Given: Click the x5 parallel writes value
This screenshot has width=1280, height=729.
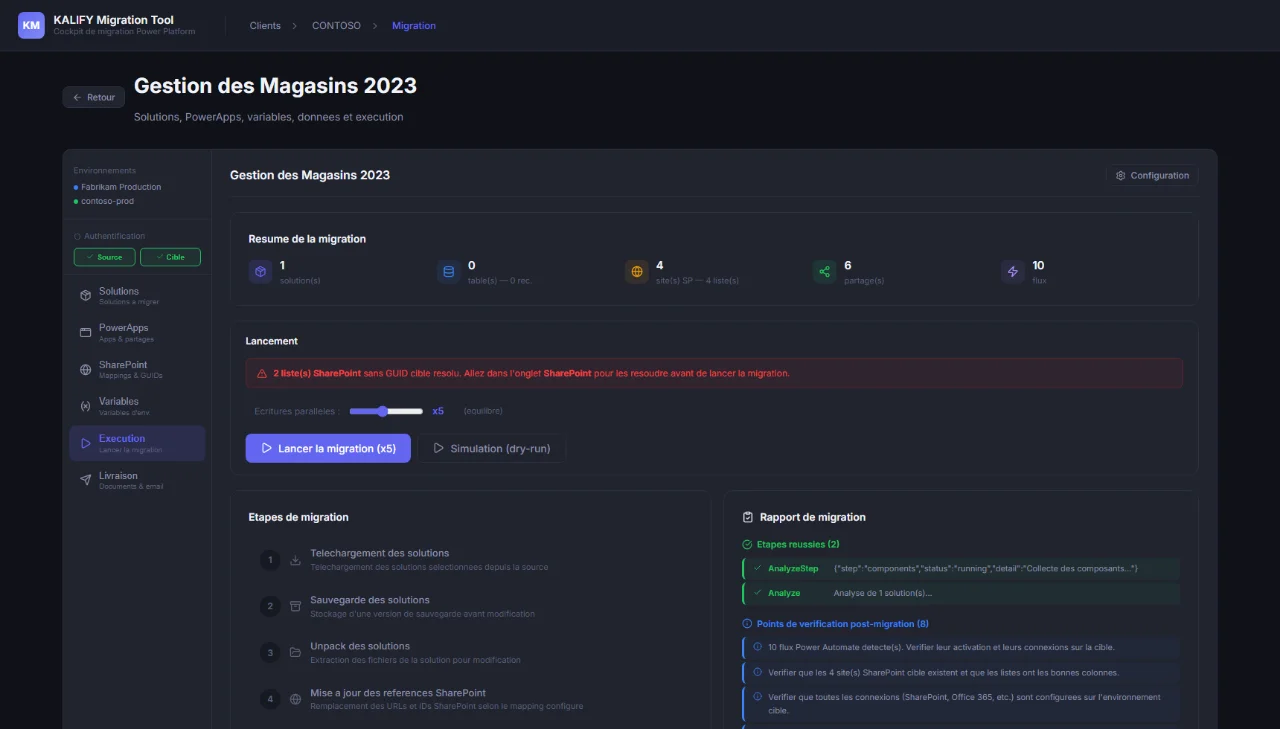Looking at the screenshot, I should 438,411.
